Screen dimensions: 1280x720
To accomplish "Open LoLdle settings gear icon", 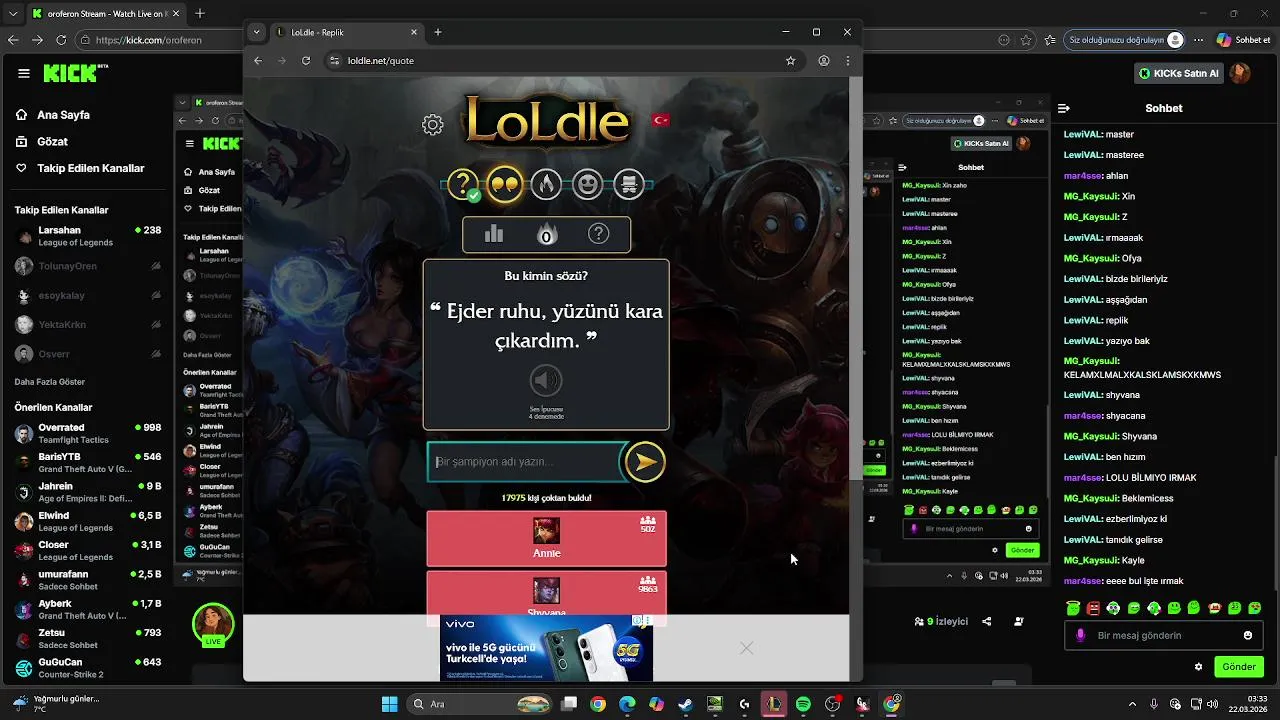I will (x=432, y=125).
